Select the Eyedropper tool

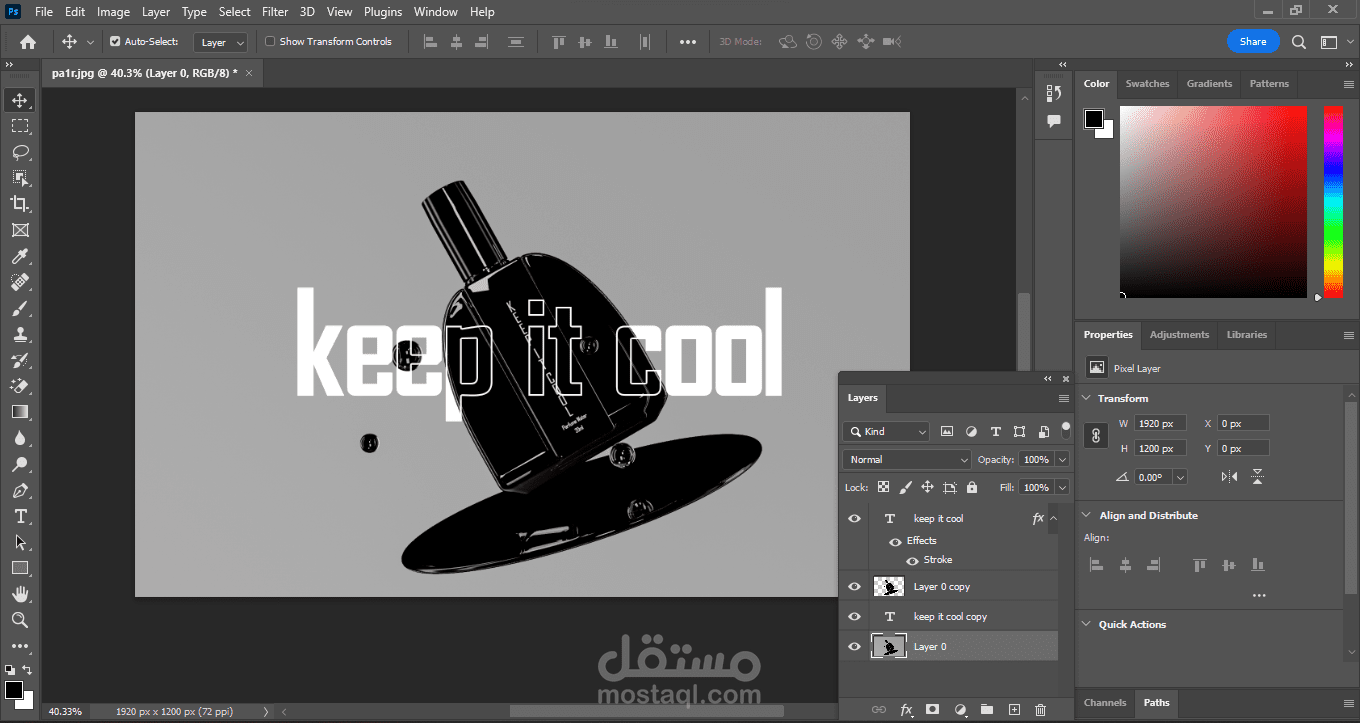pos(19,256)
